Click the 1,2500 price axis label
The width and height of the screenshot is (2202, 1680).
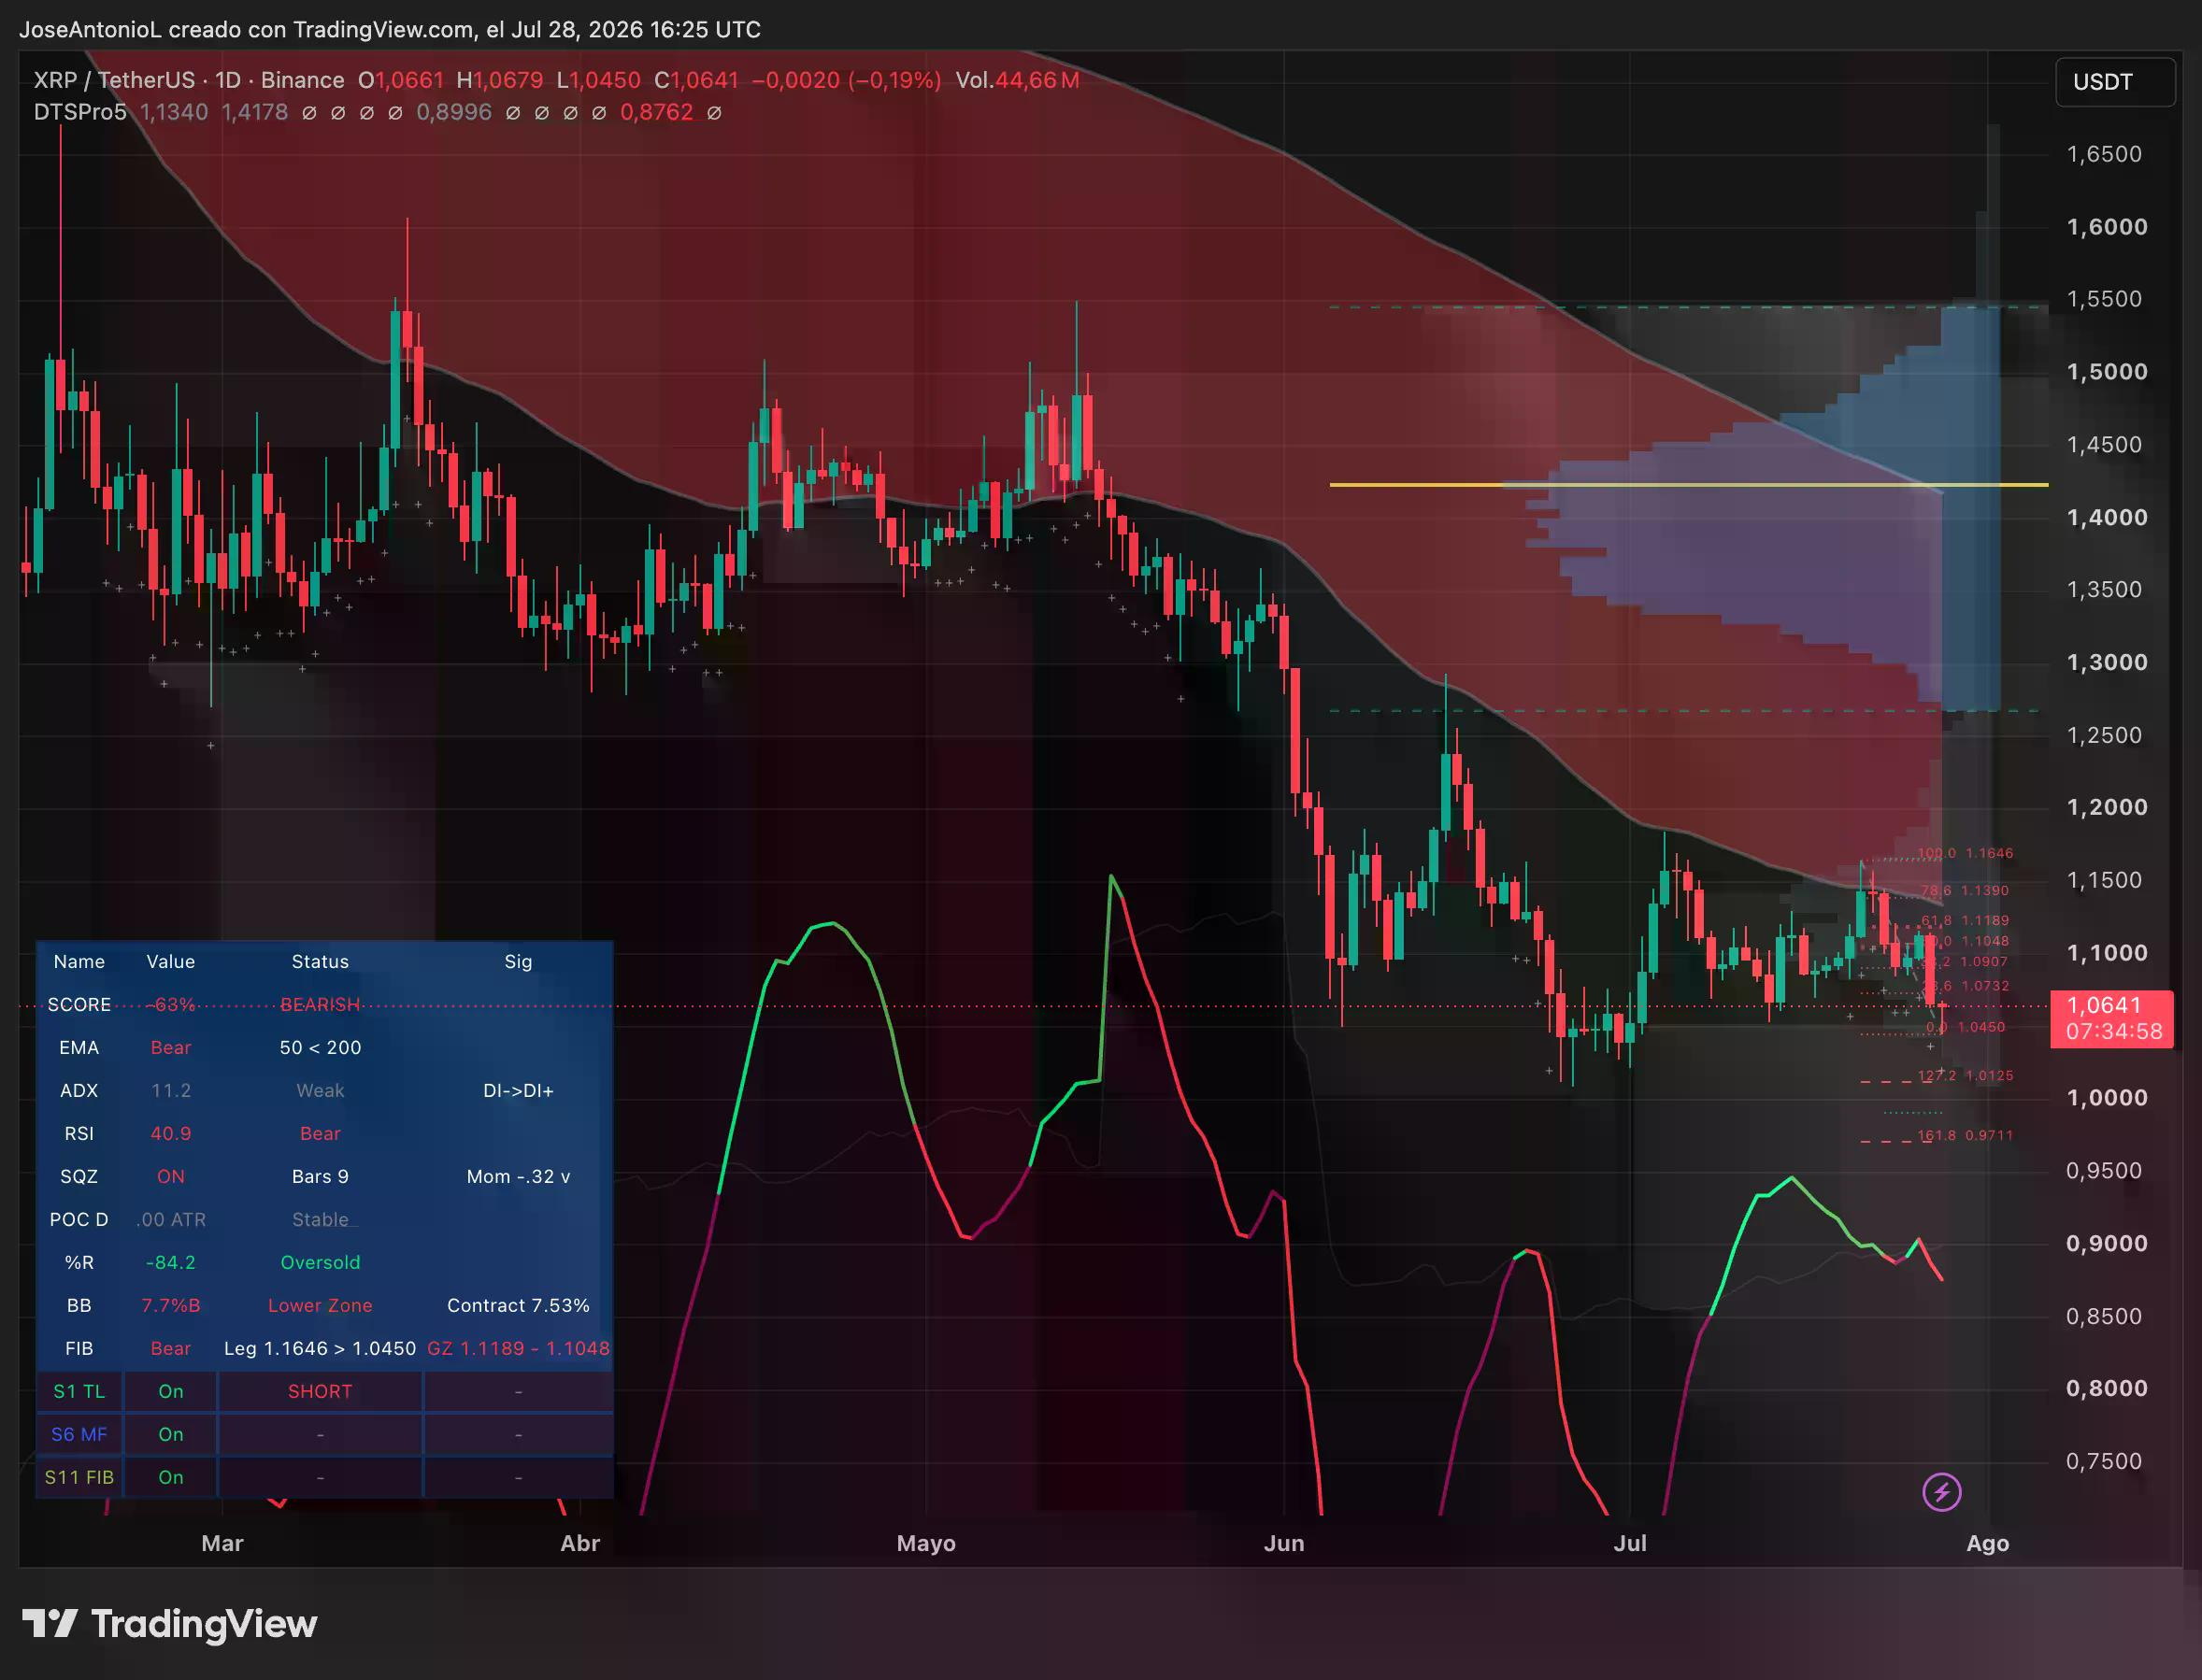(x=2105, y=735)
